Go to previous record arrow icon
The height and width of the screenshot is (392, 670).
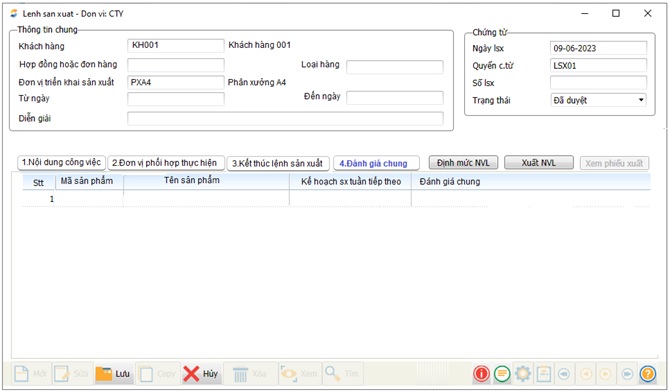coord(586,374)
